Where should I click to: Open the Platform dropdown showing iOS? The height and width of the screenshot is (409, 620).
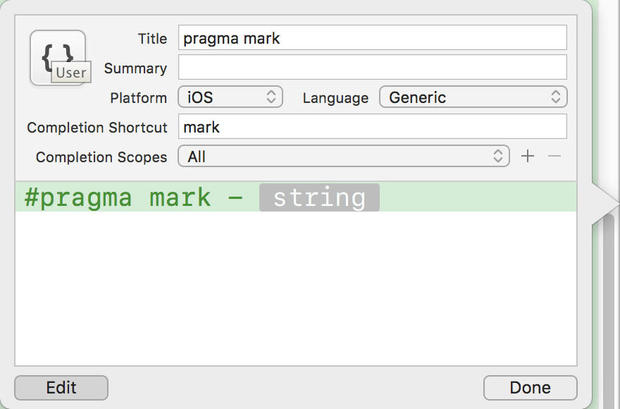click(x=231, y=97)
